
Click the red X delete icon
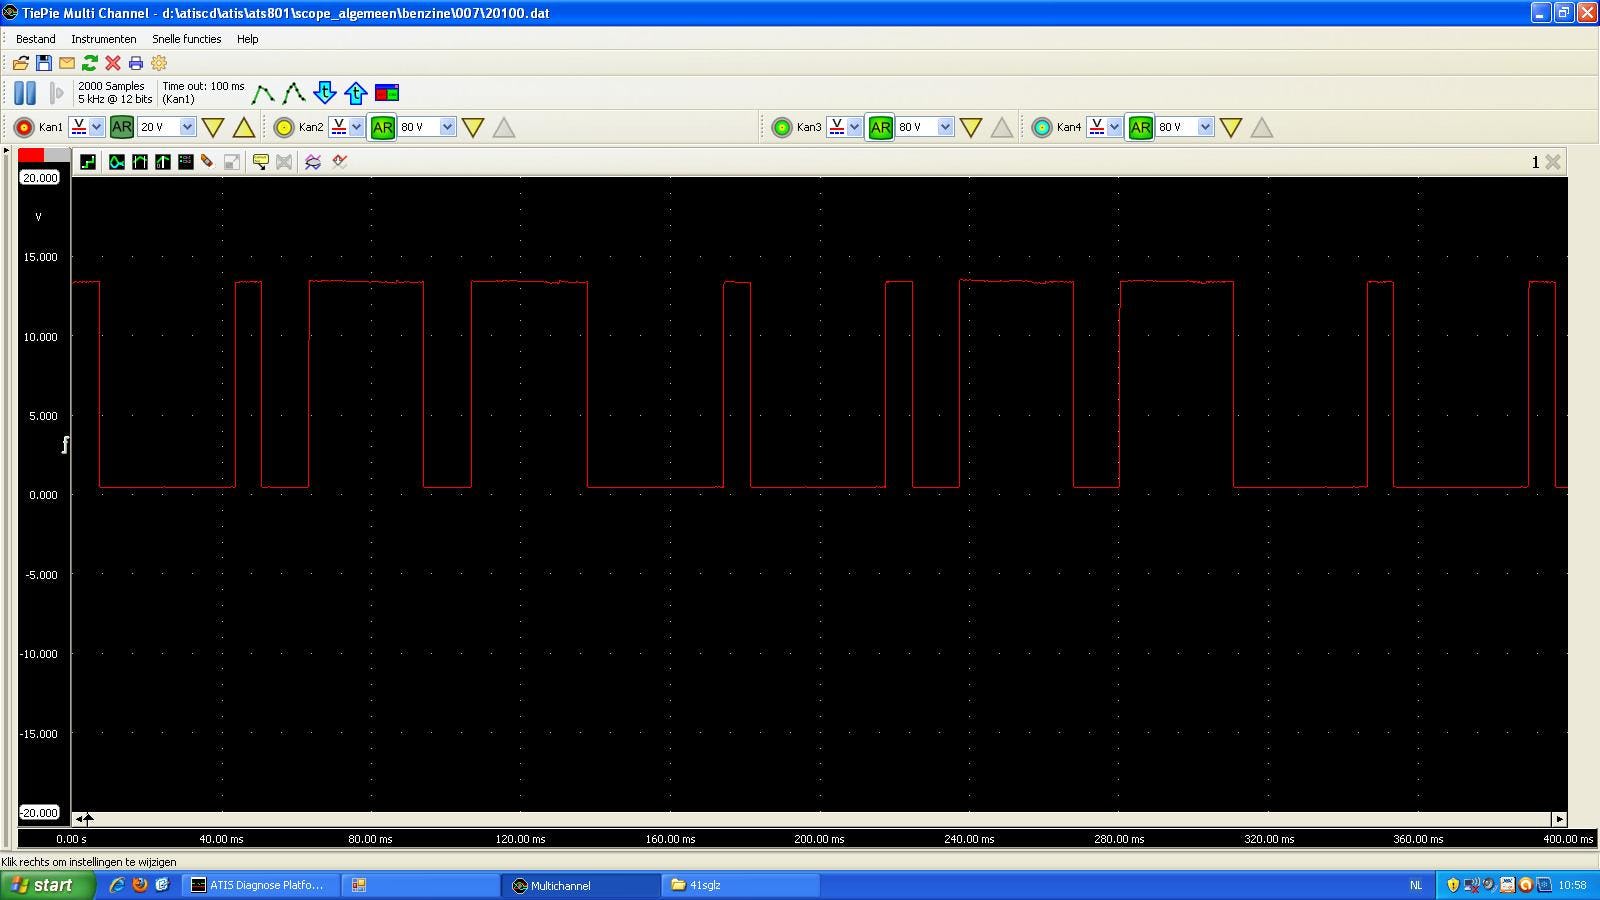pyautogui.click(x=113, y=63)
